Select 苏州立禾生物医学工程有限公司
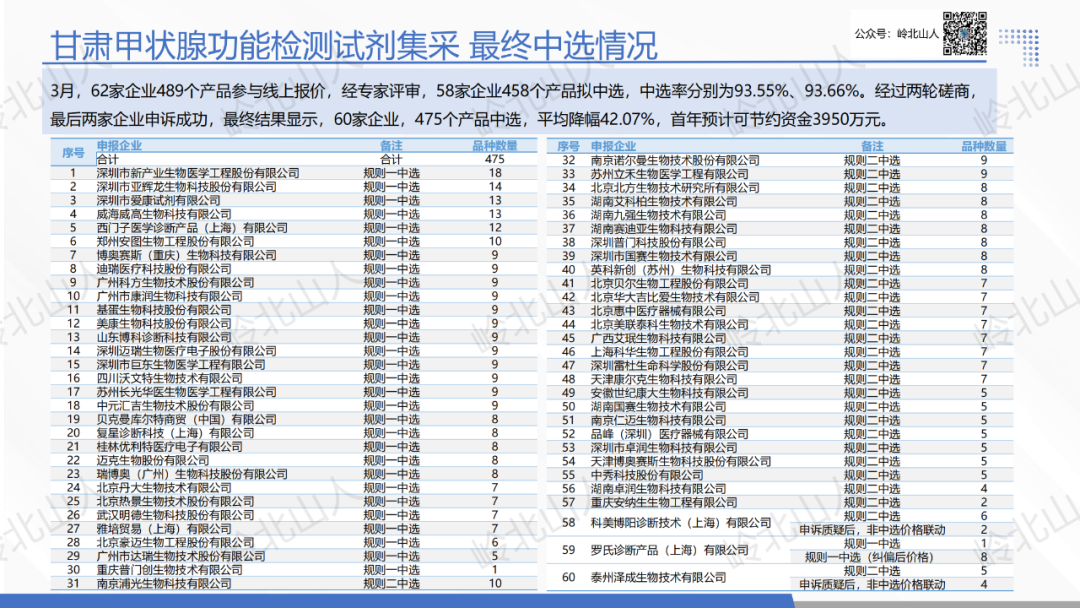Screen dimensions: 1080x608 [x=669, y=174]
